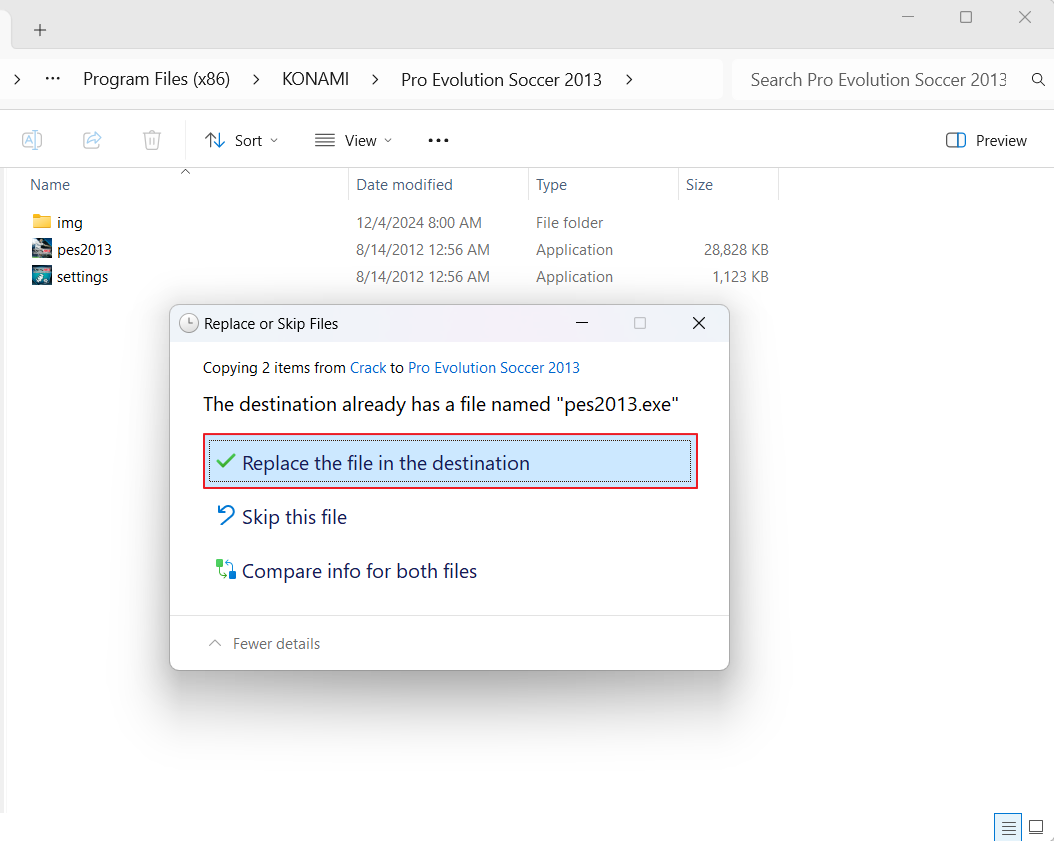Minimize the File Explorer window
1054x841 pixels.
(x=908, y=17)
